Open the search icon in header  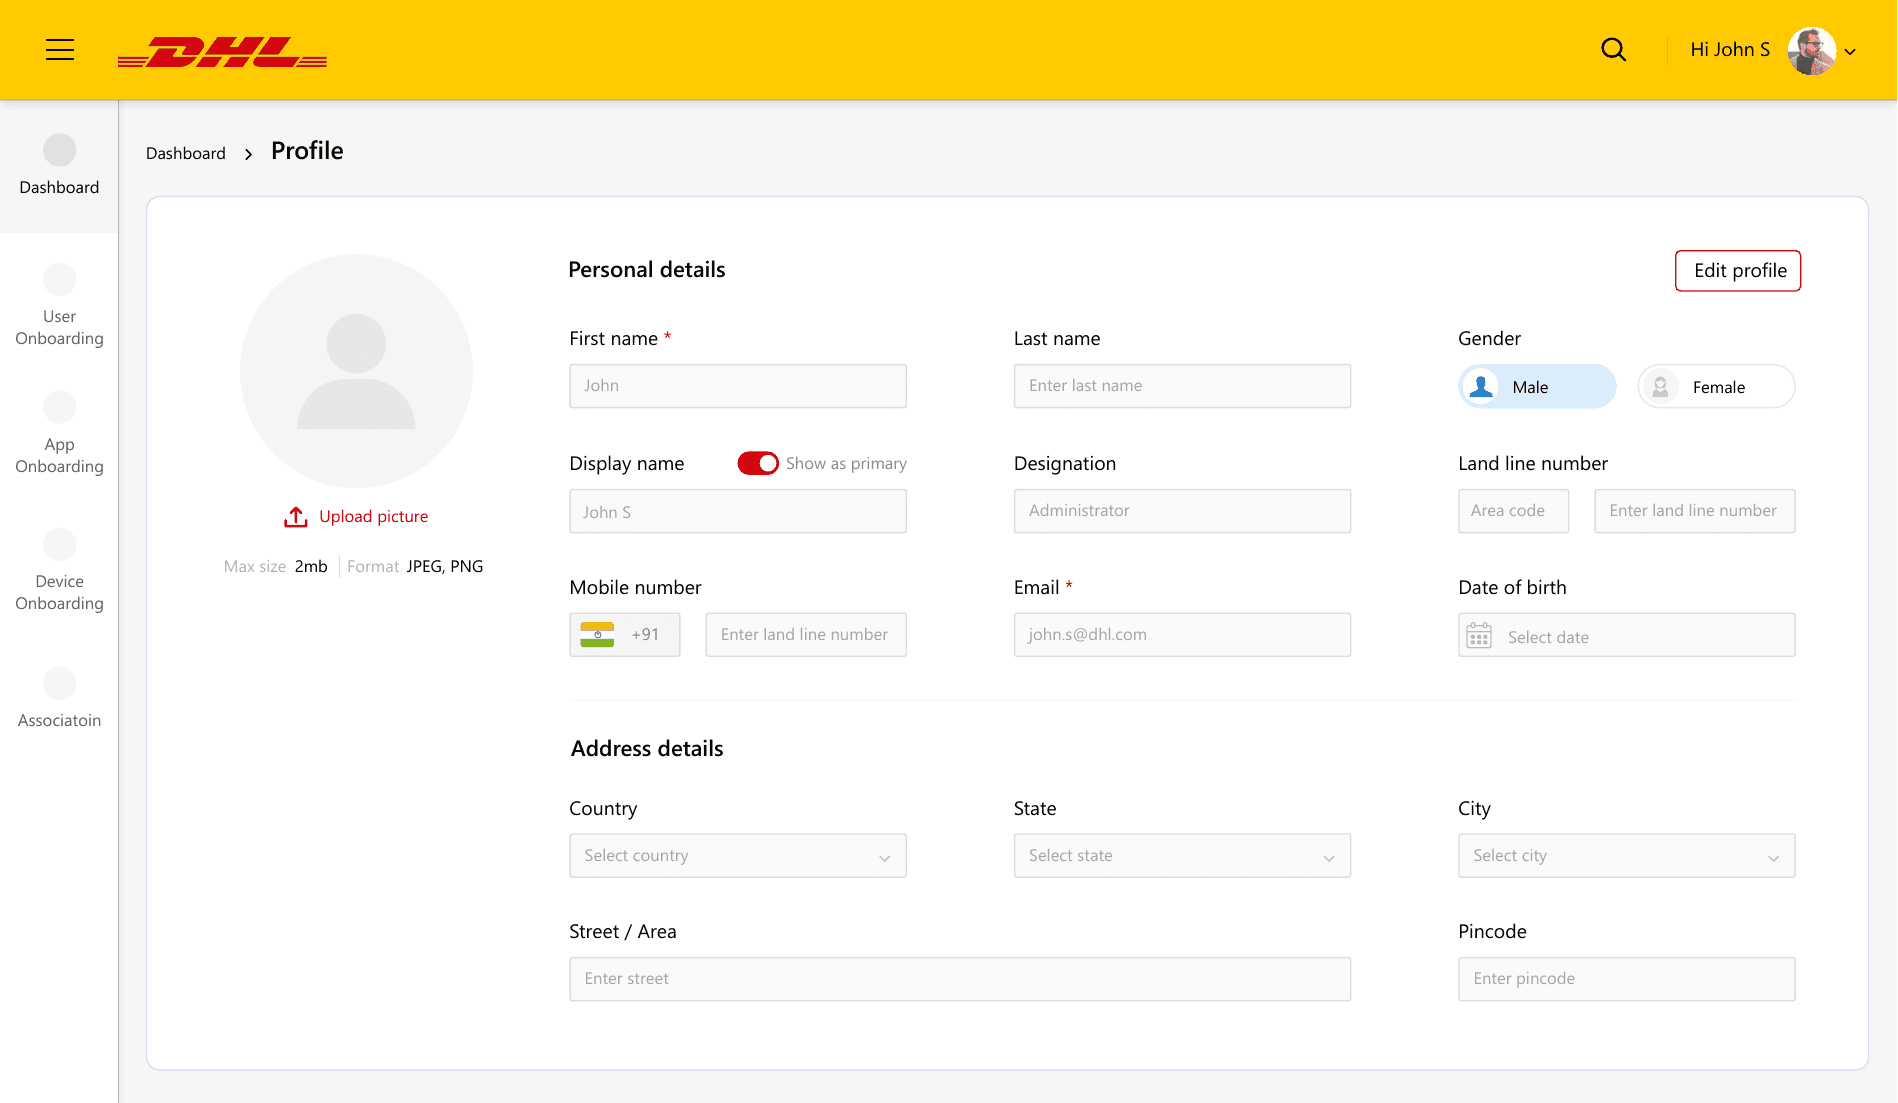(1613, 50)
